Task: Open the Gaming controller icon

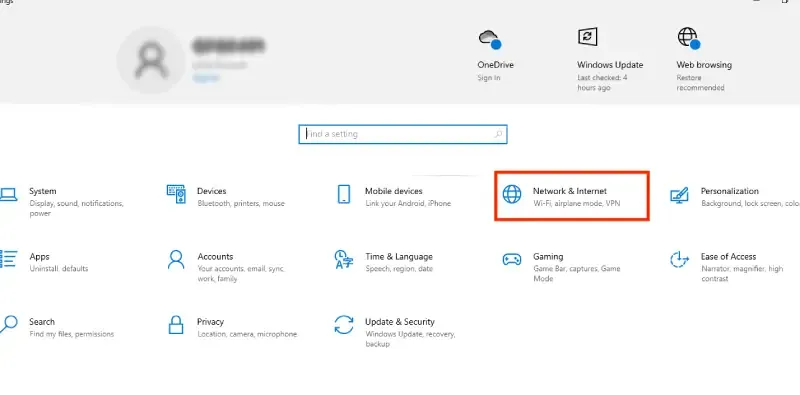Action: pyautogui.click(x=512, y=259)
